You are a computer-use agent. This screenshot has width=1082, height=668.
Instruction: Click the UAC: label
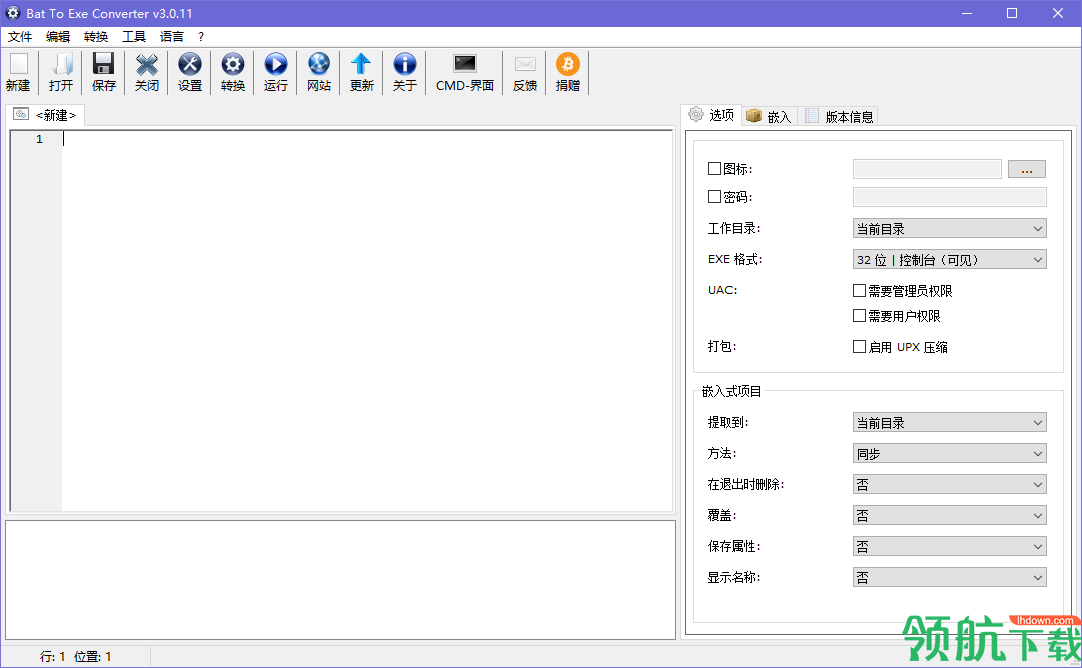722,290
